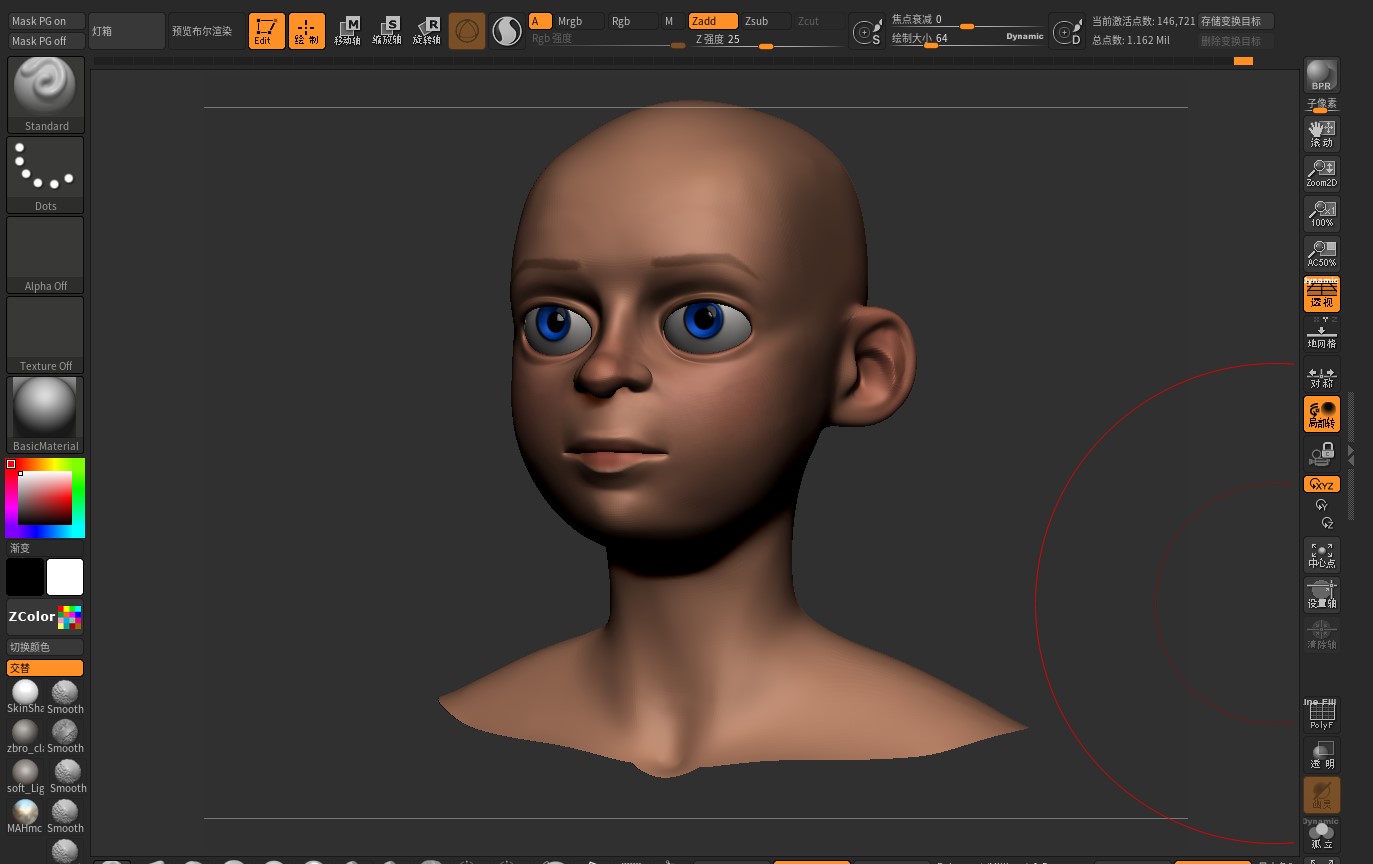Image resolution: width=1373 pixels, height=864 pixels.
Task: Switch to Zsub sculpt mode
Action: (x=766, y=21)
